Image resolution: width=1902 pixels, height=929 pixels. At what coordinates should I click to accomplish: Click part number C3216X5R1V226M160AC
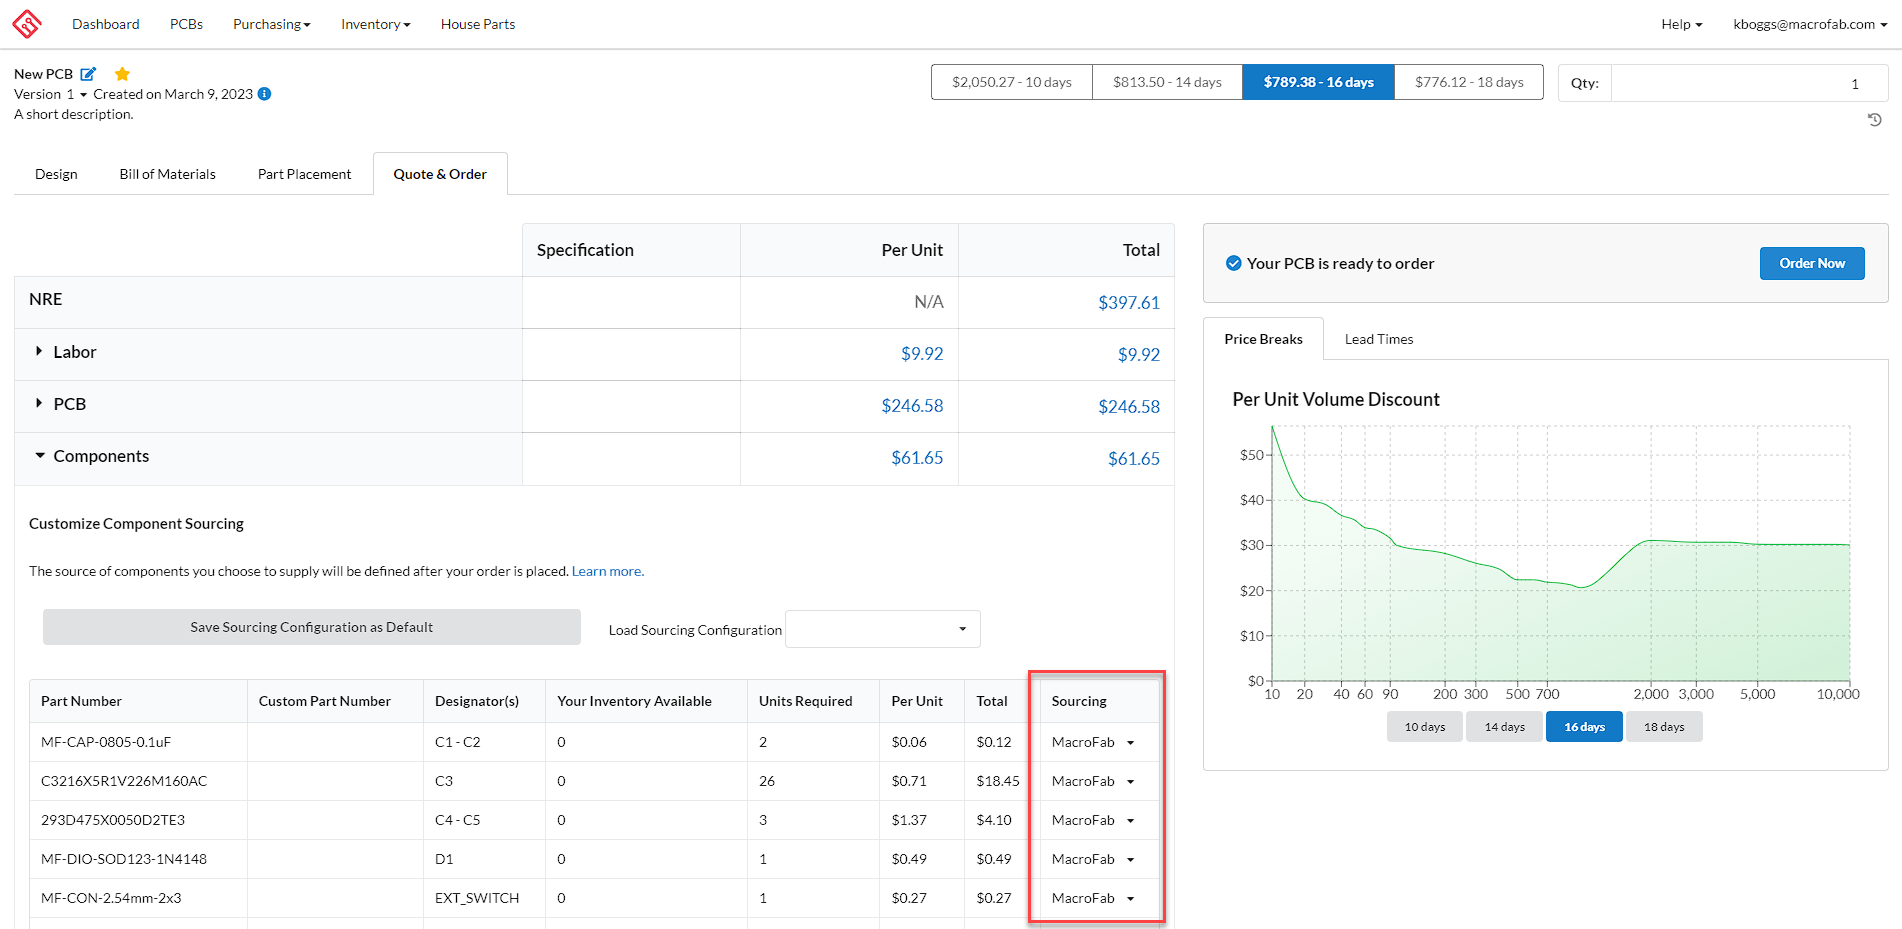pos(124,781)
